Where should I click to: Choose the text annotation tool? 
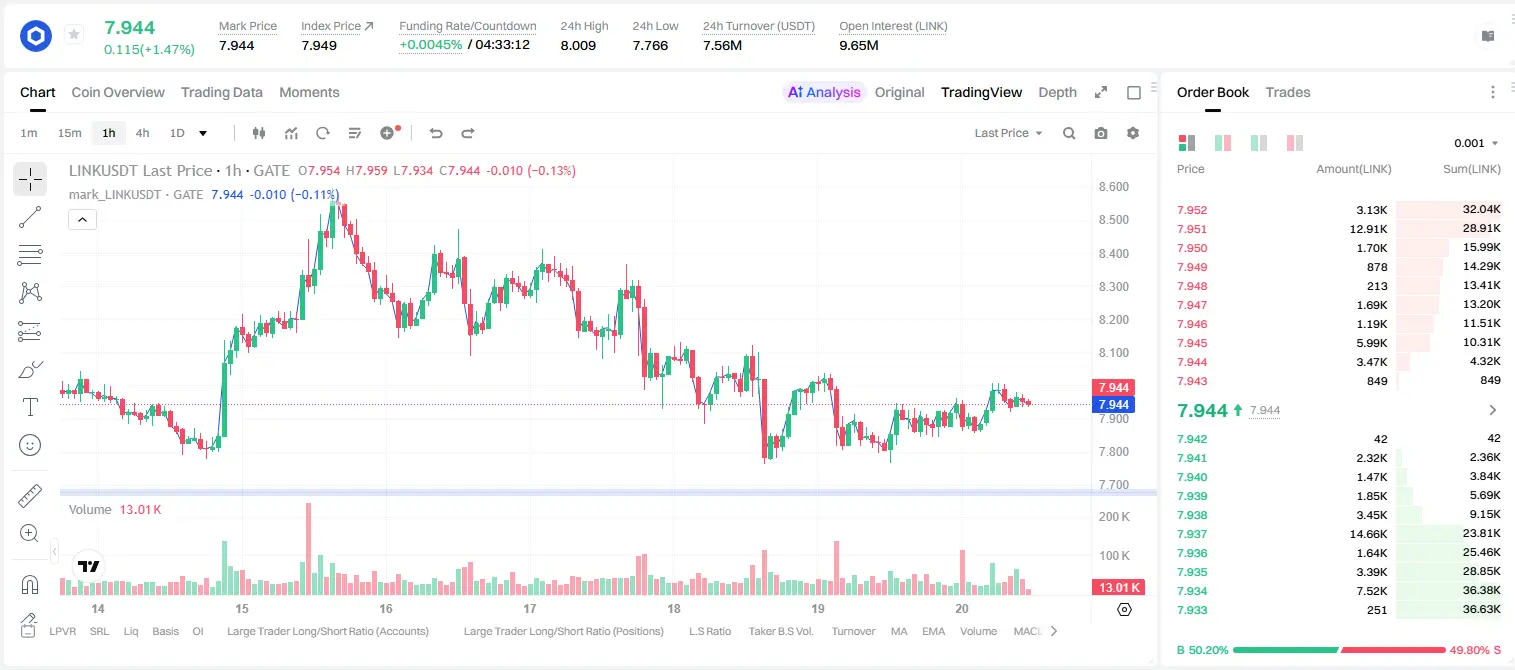tap(30, 407)
